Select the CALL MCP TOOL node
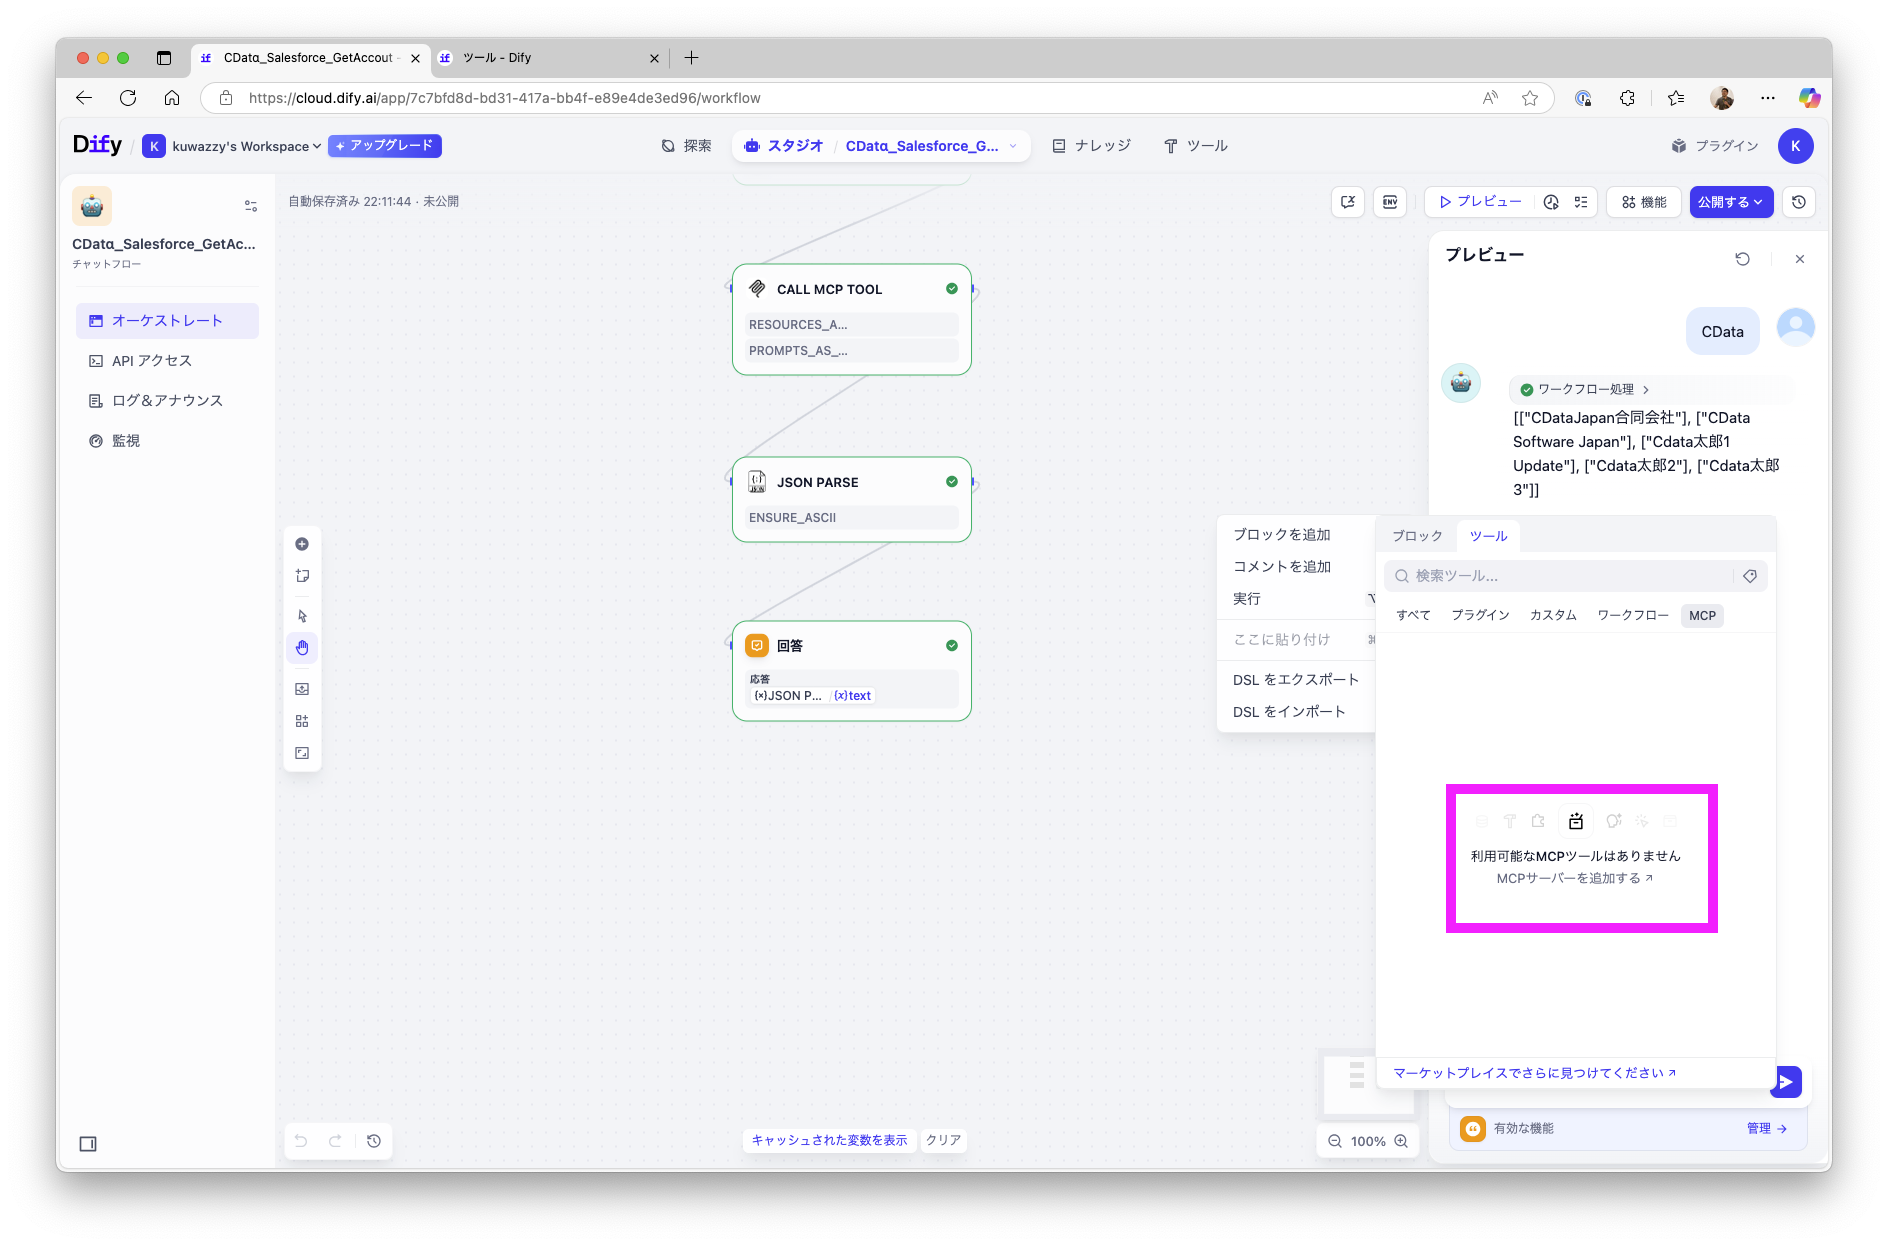This screenshot has height=1246, width=1888. click(852, 320)
